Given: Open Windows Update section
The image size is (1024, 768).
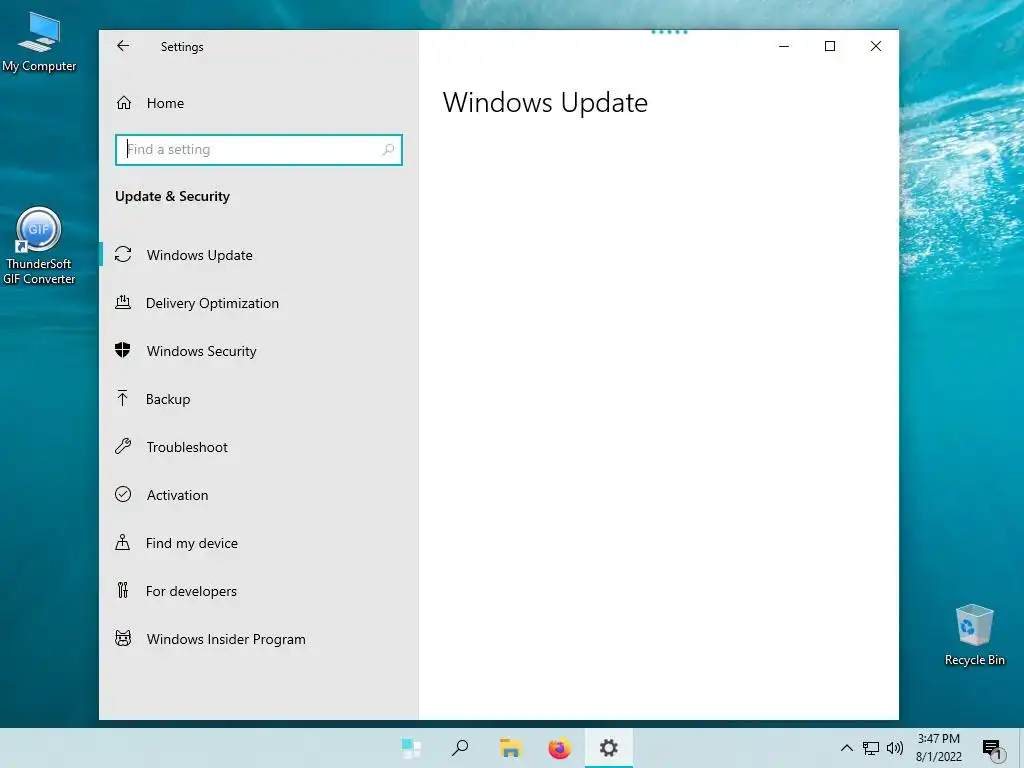Looking at the screenshot, I should click(x=259, y=255).
